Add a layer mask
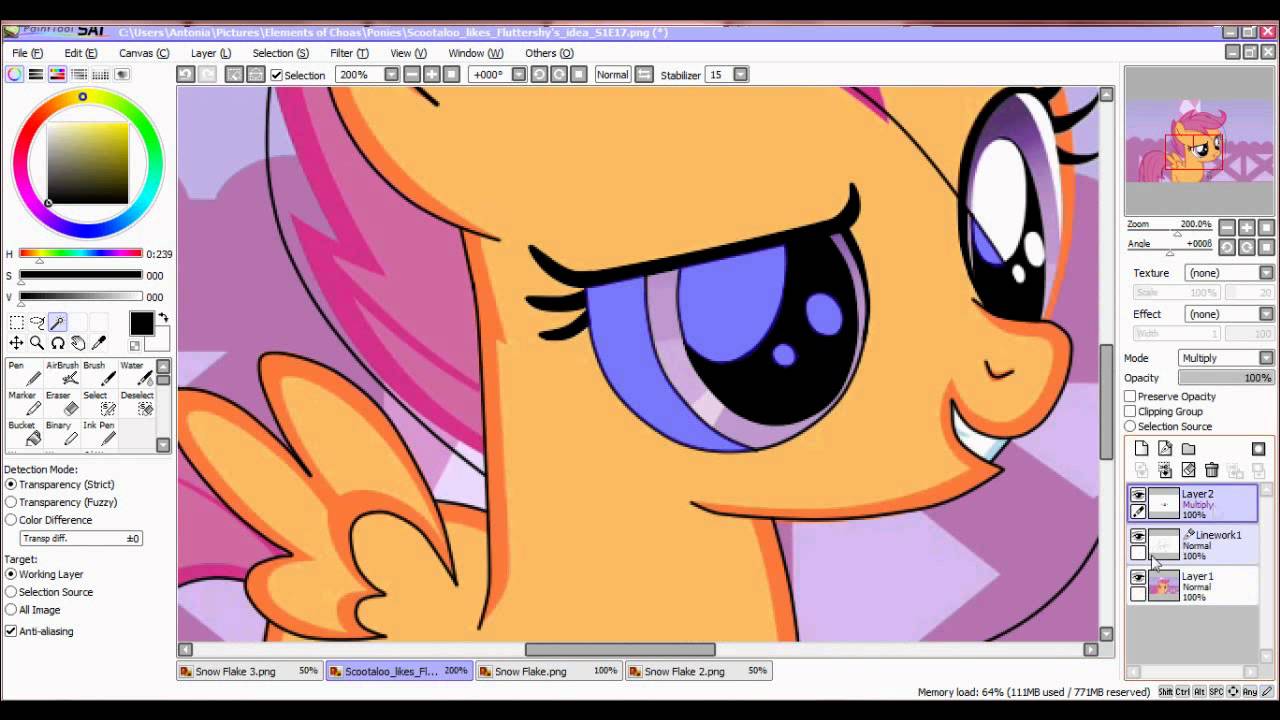 (1259, 449)
